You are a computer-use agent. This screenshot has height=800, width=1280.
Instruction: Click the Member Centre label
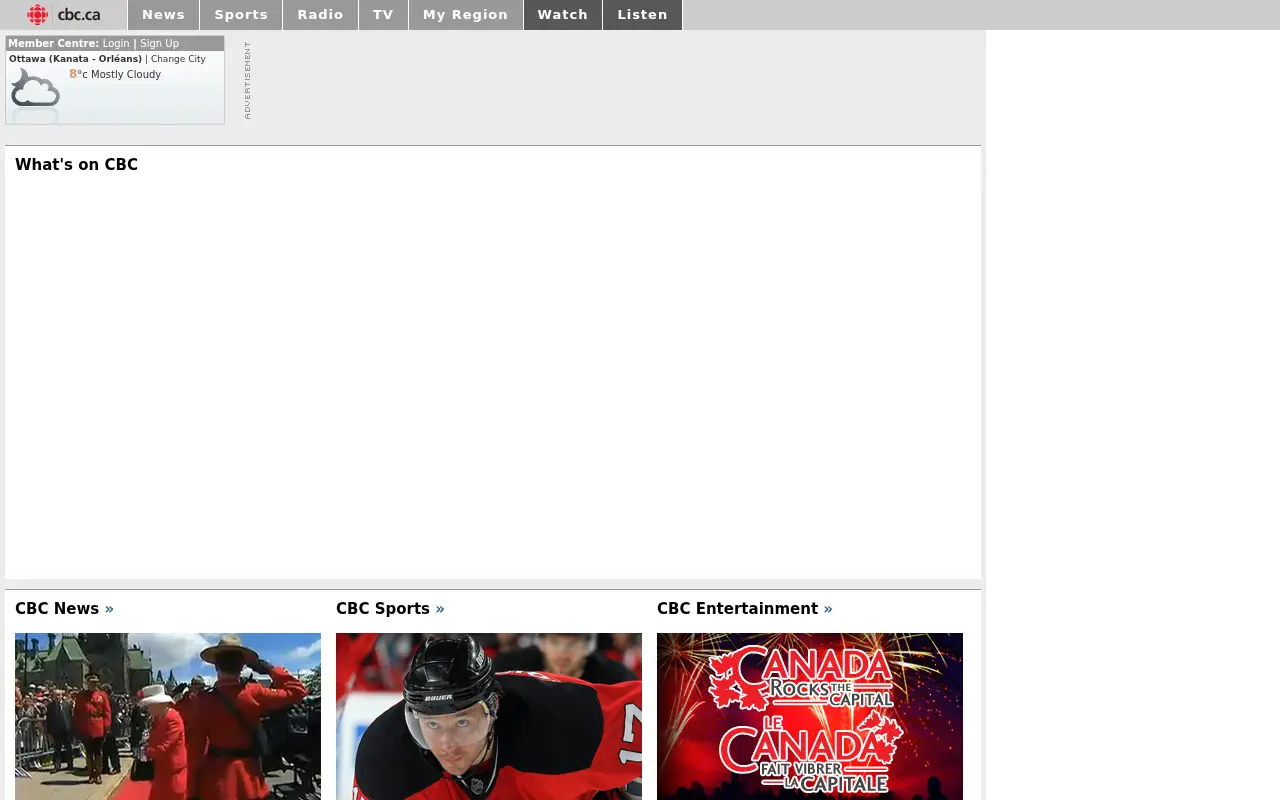[x=53, y=44]
